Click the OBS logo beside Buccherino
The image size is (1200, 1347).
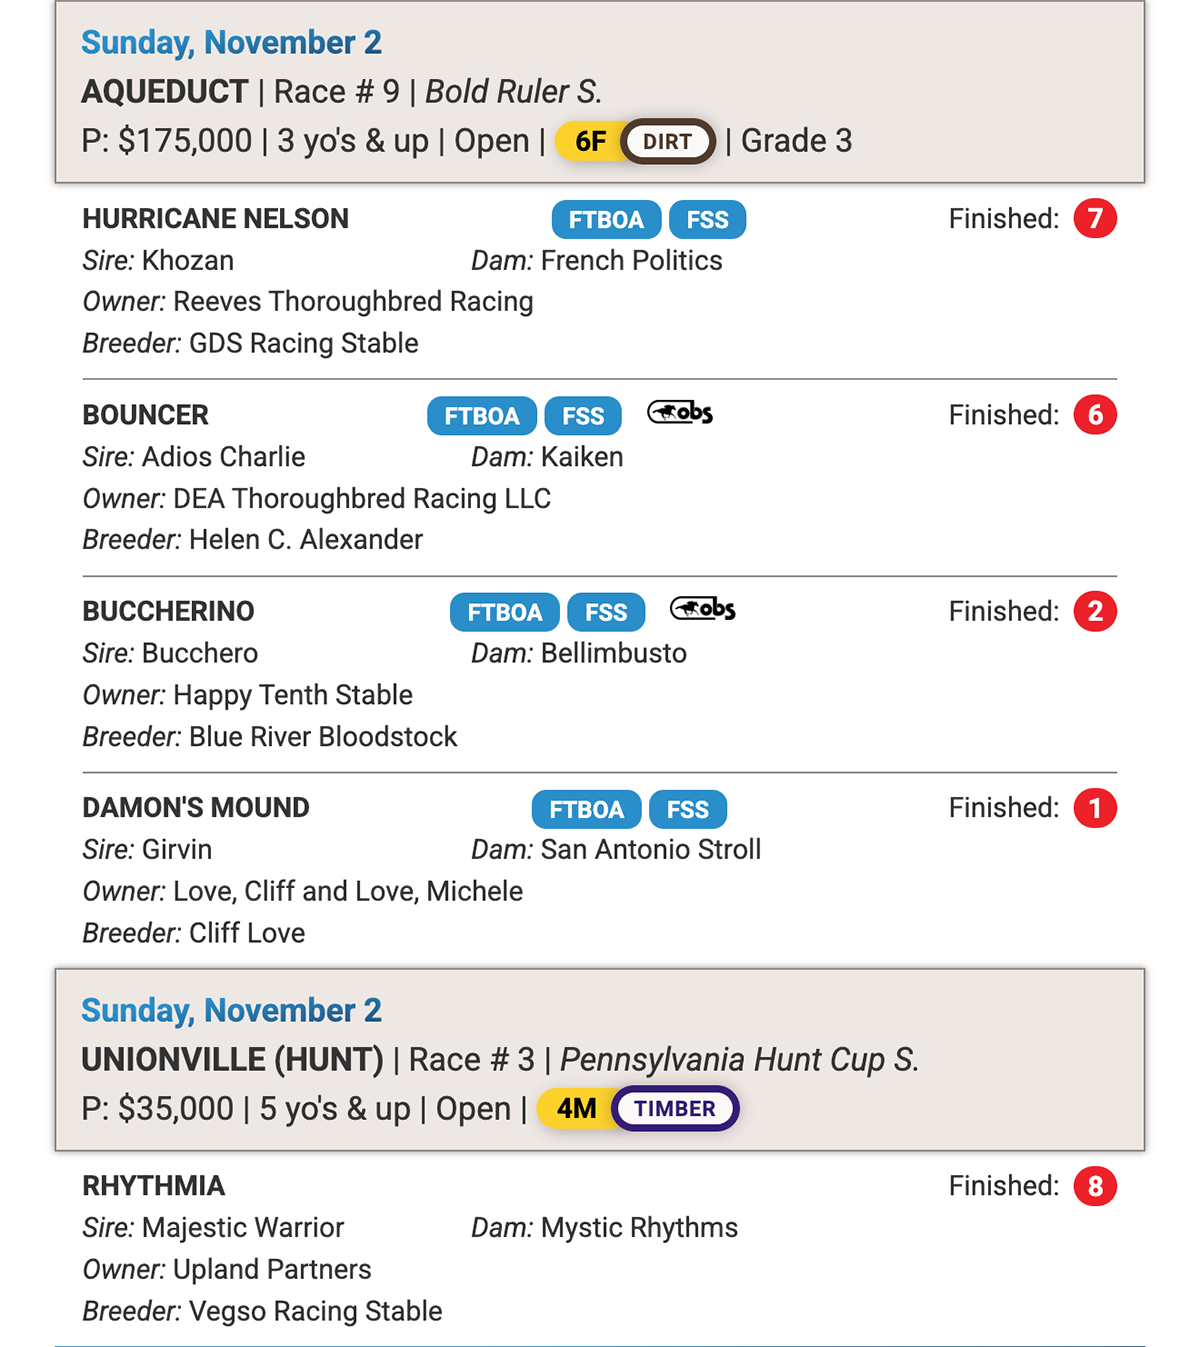(x=702, y=608)
